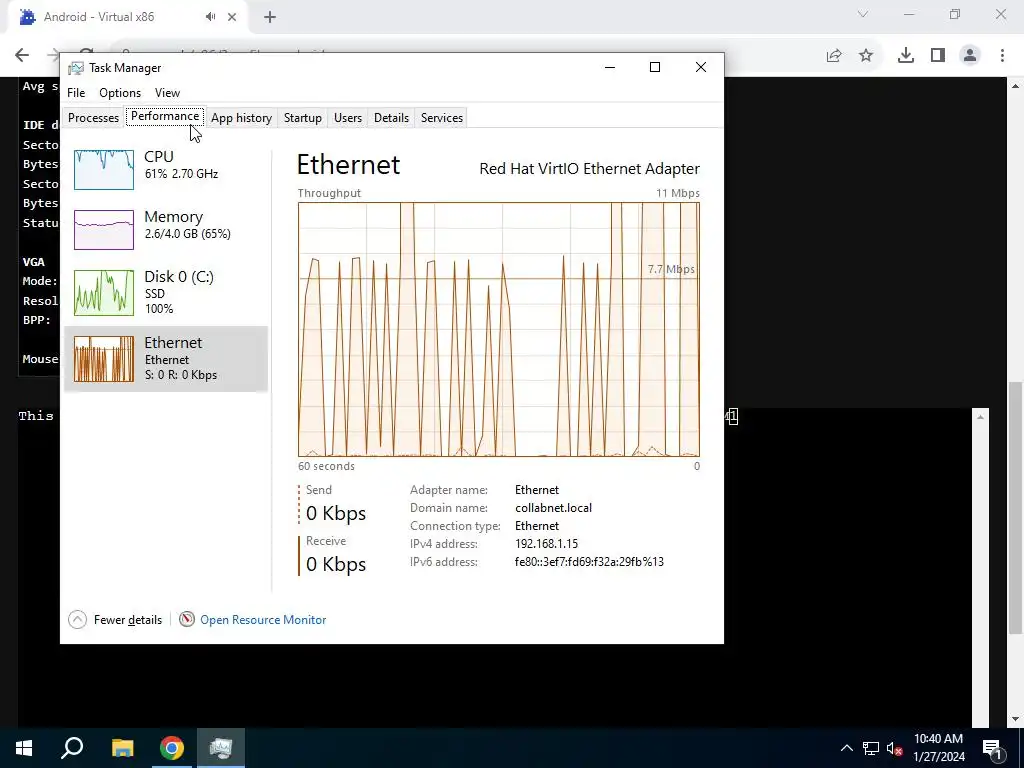This screenshot has width=1024, height=768.
Task: Click the IPv6 address value
Action: point(589,562)
